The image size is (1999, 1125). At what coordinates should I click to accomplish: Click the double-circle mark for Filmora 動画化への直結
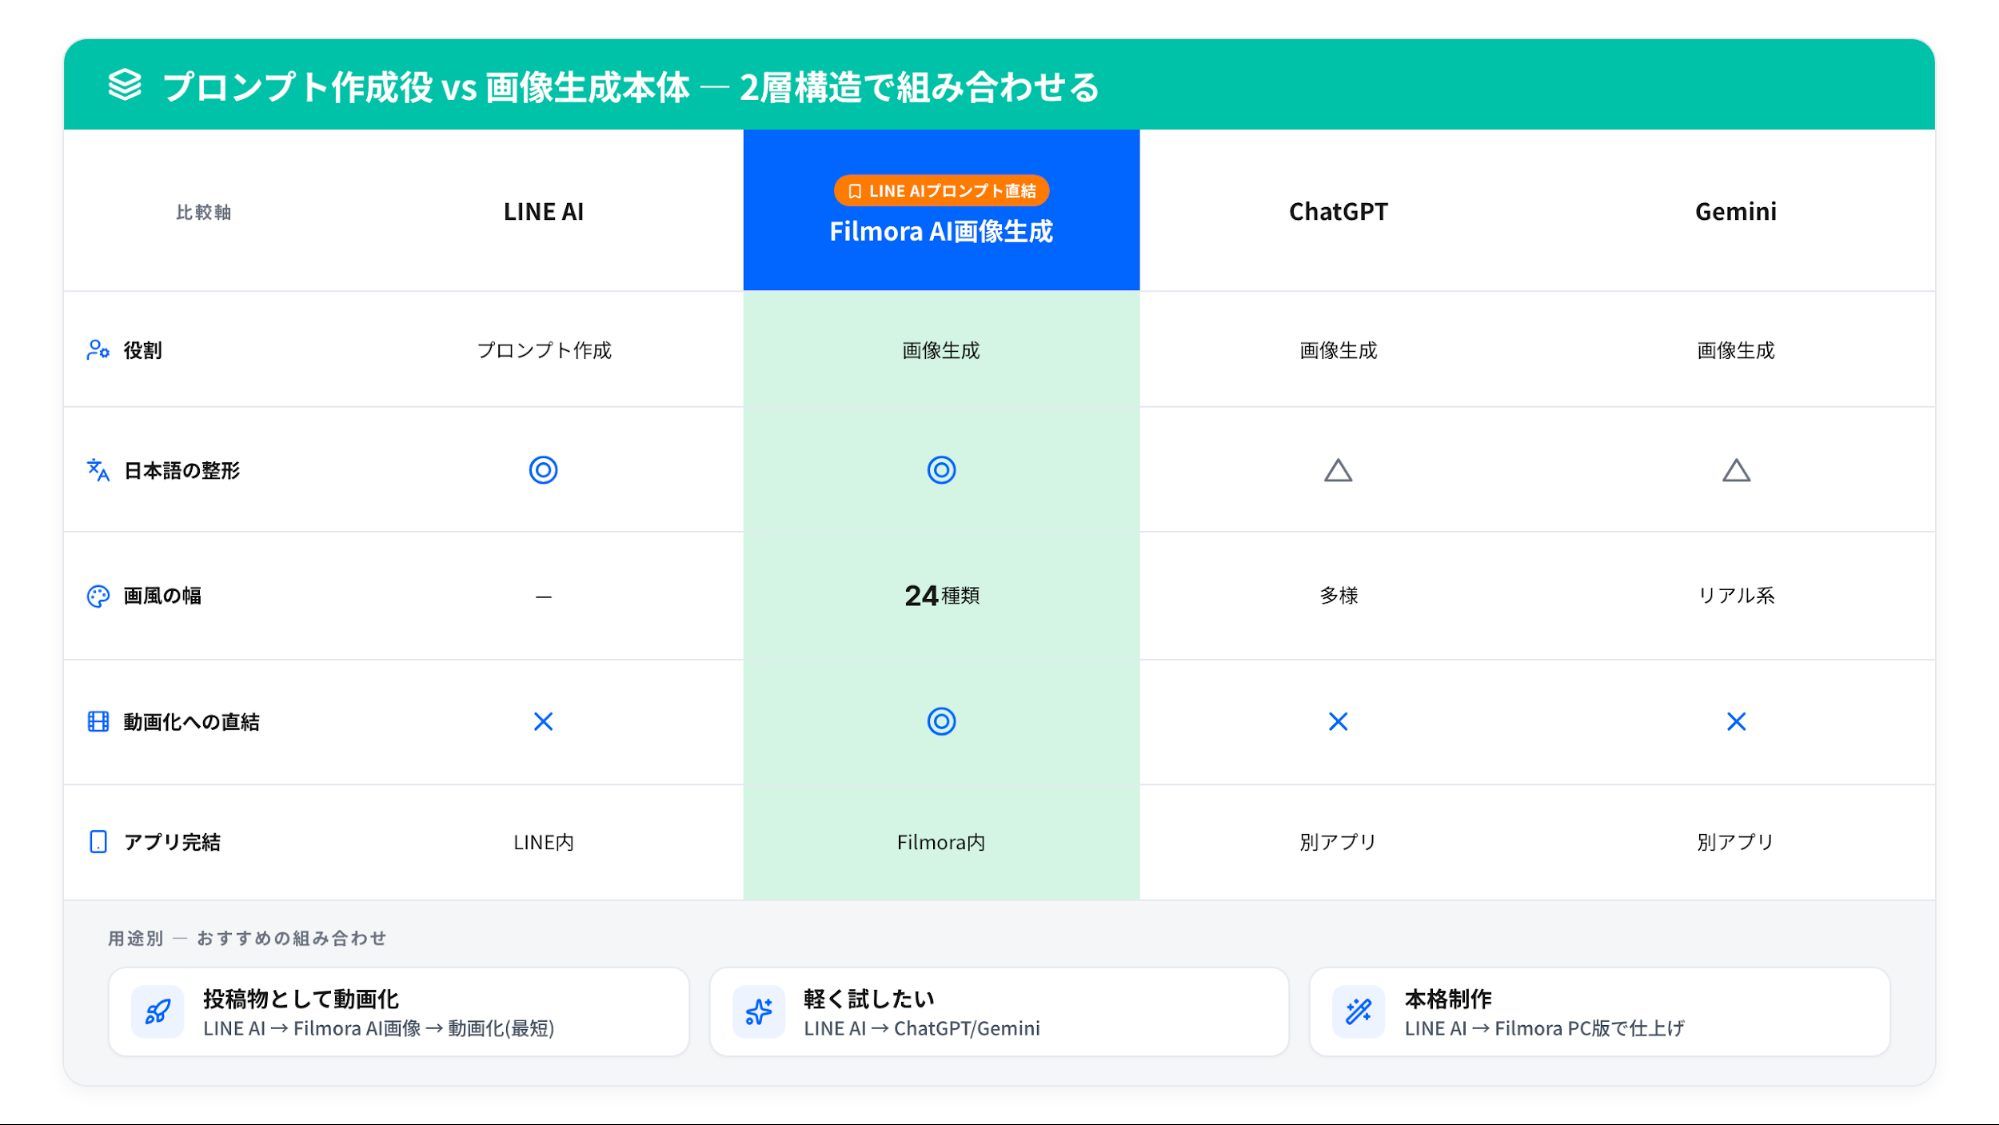(941, 722)
